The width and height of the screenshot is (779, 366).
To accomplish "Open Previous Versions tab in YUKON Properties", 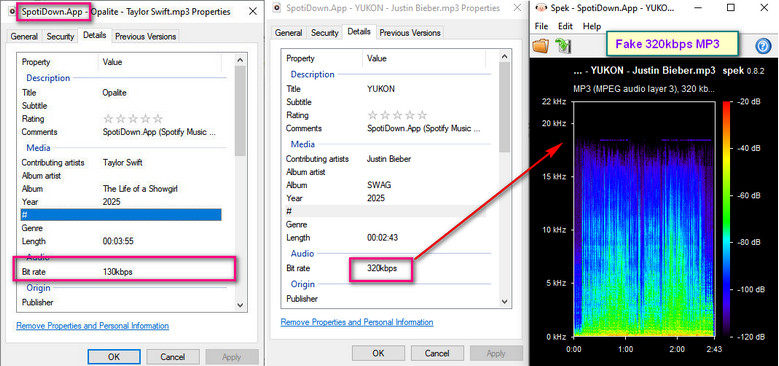I will click(410, 33).
